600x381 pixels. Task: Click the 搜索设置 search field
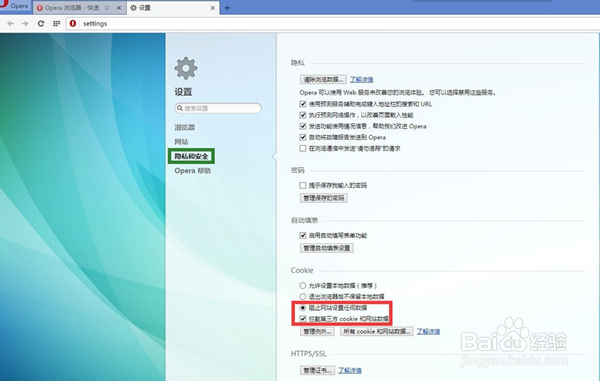click(x=218, y=108)
